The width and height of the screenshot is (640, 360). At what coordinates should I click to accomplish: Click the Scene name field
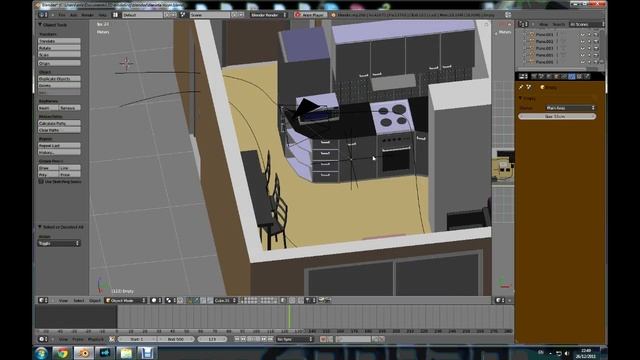point(209,15)
